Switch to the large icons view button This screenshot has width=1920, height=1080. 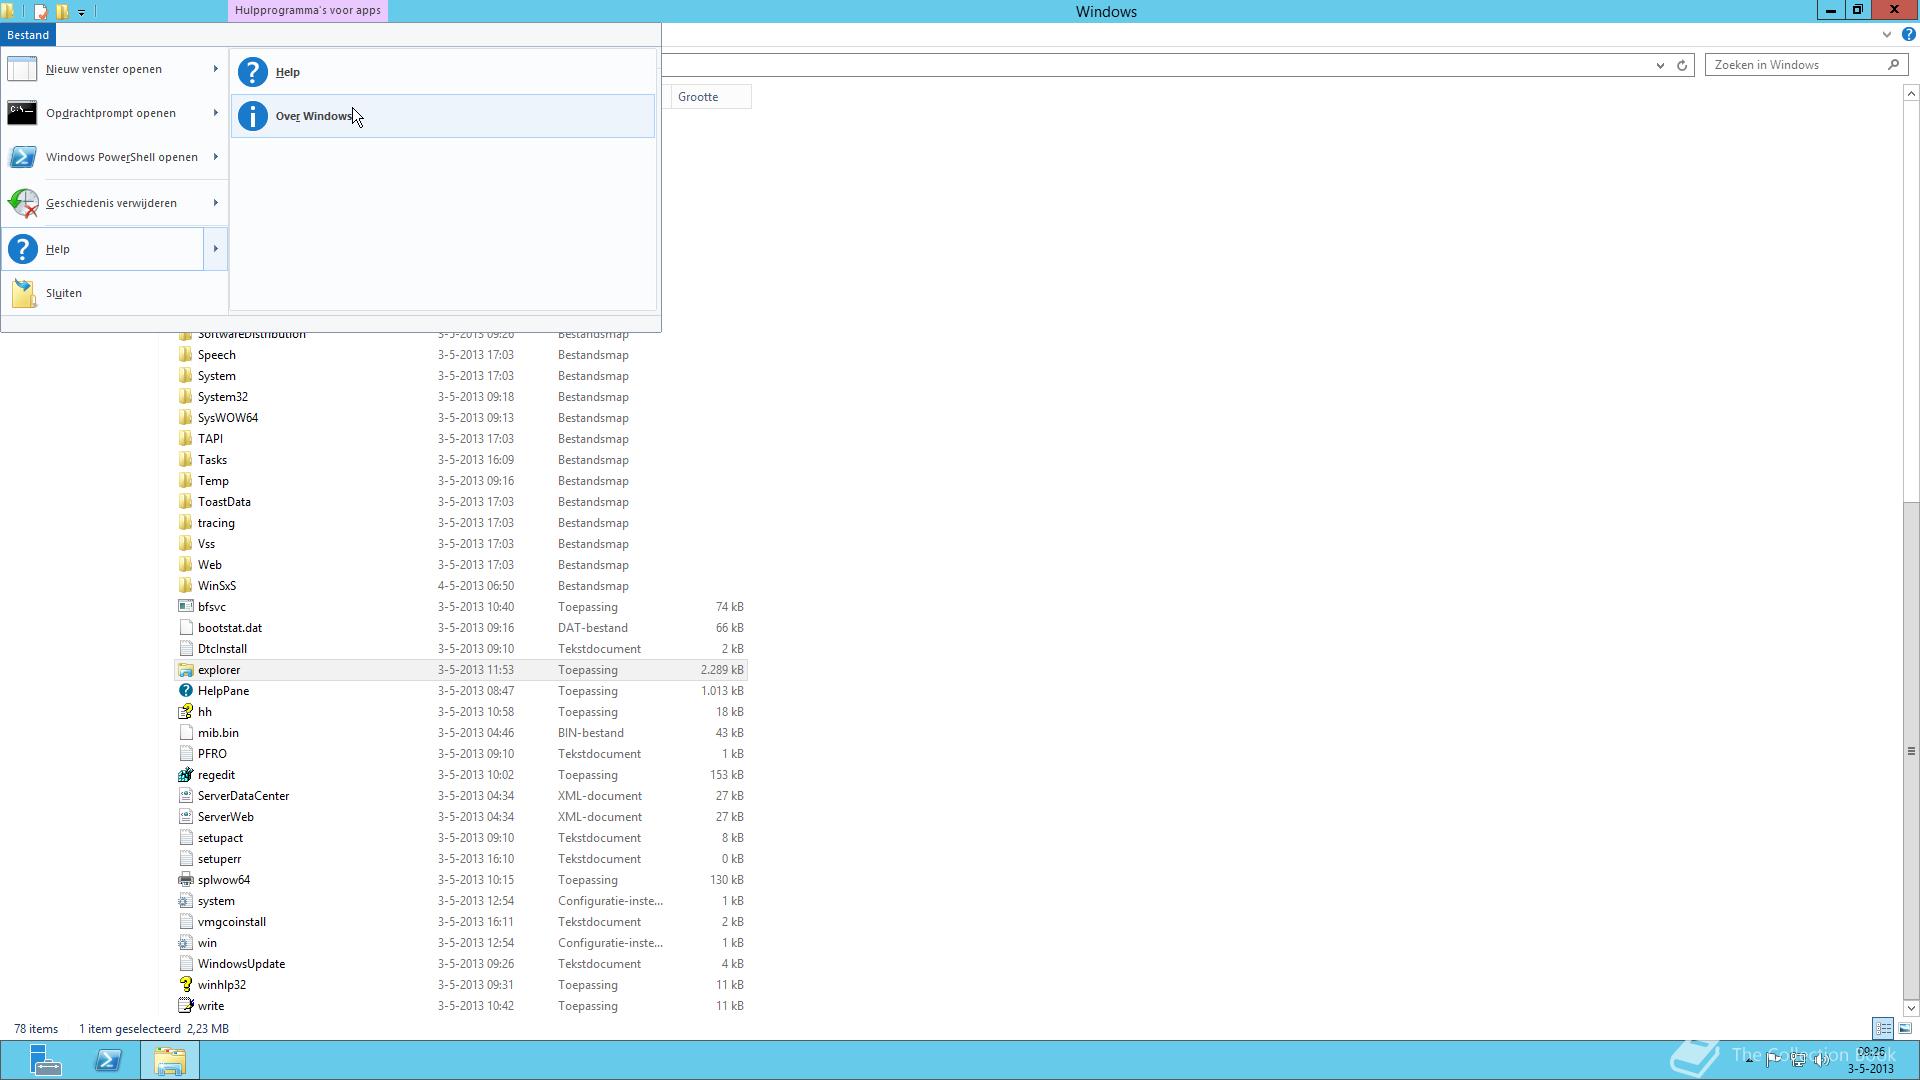click(x=1905, y=1028)
